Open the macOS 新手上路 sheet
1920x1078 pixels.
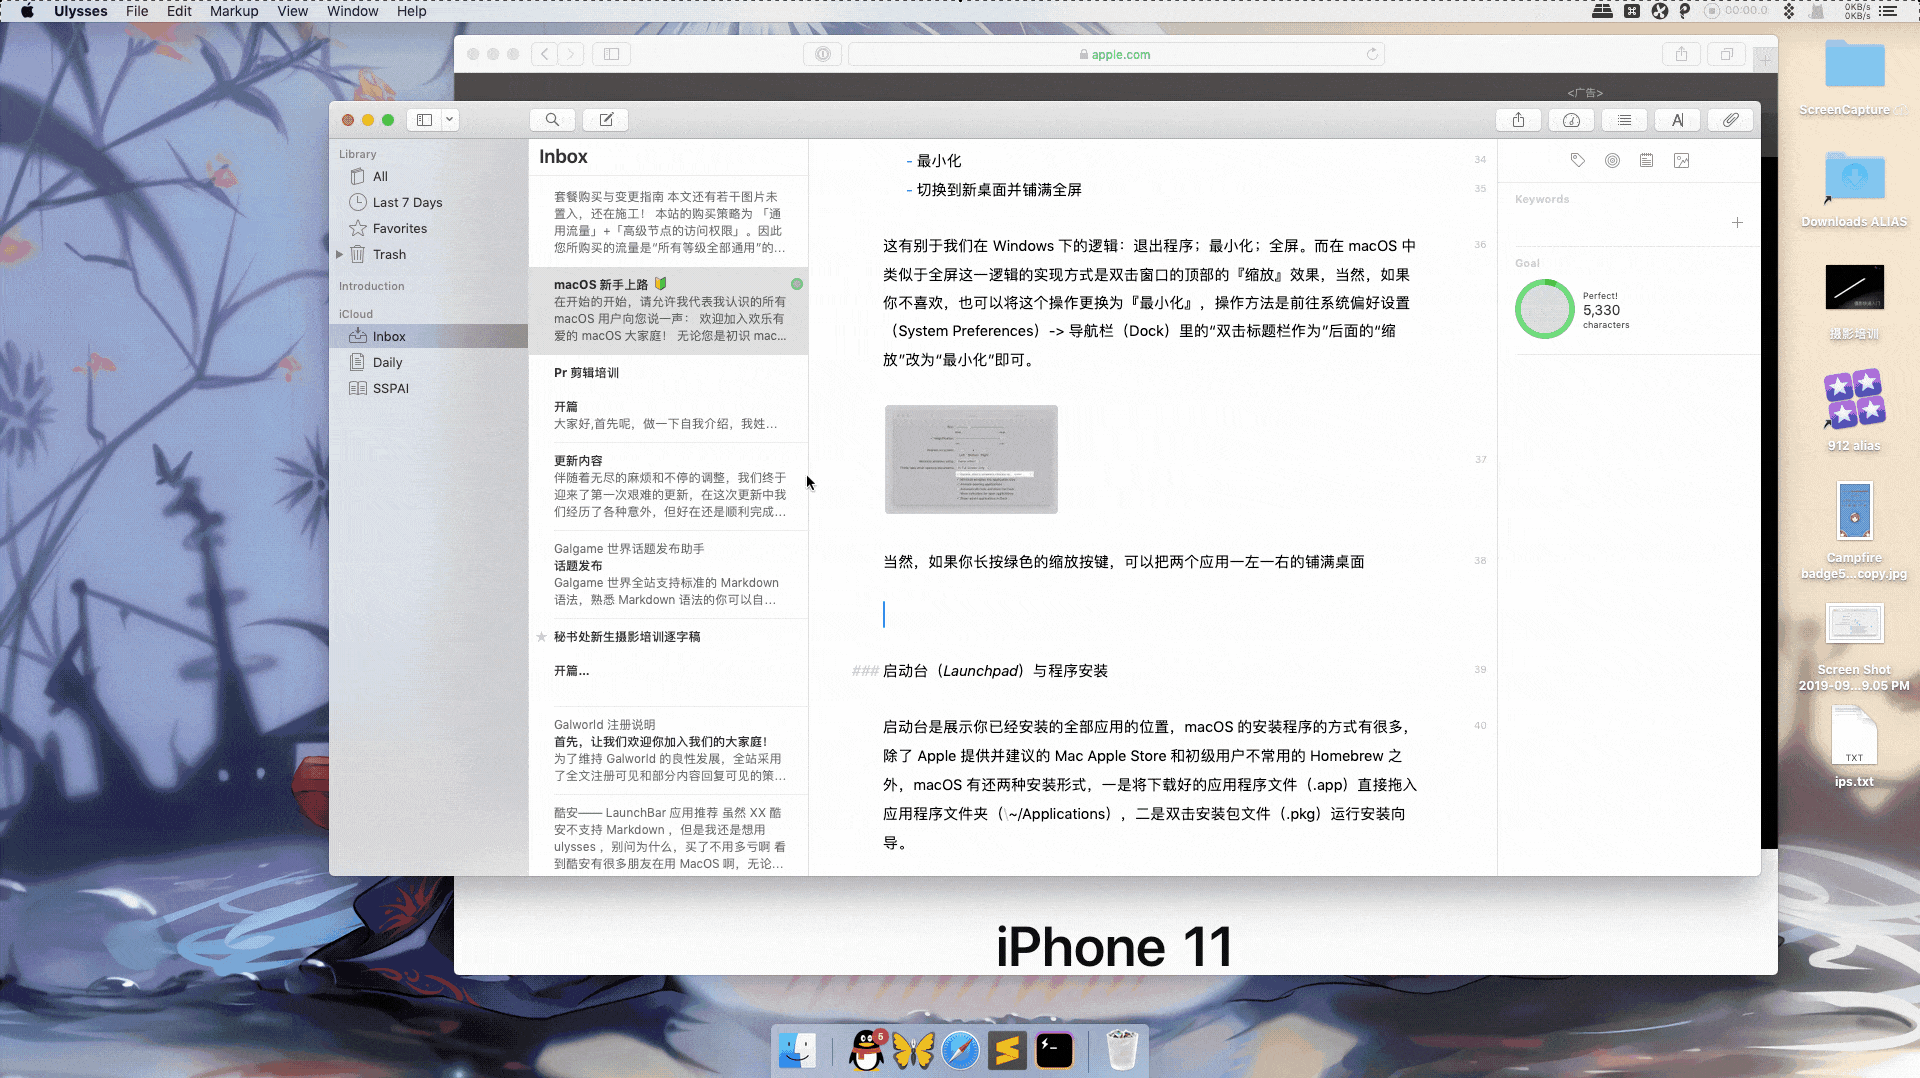(x=668, y=311)
